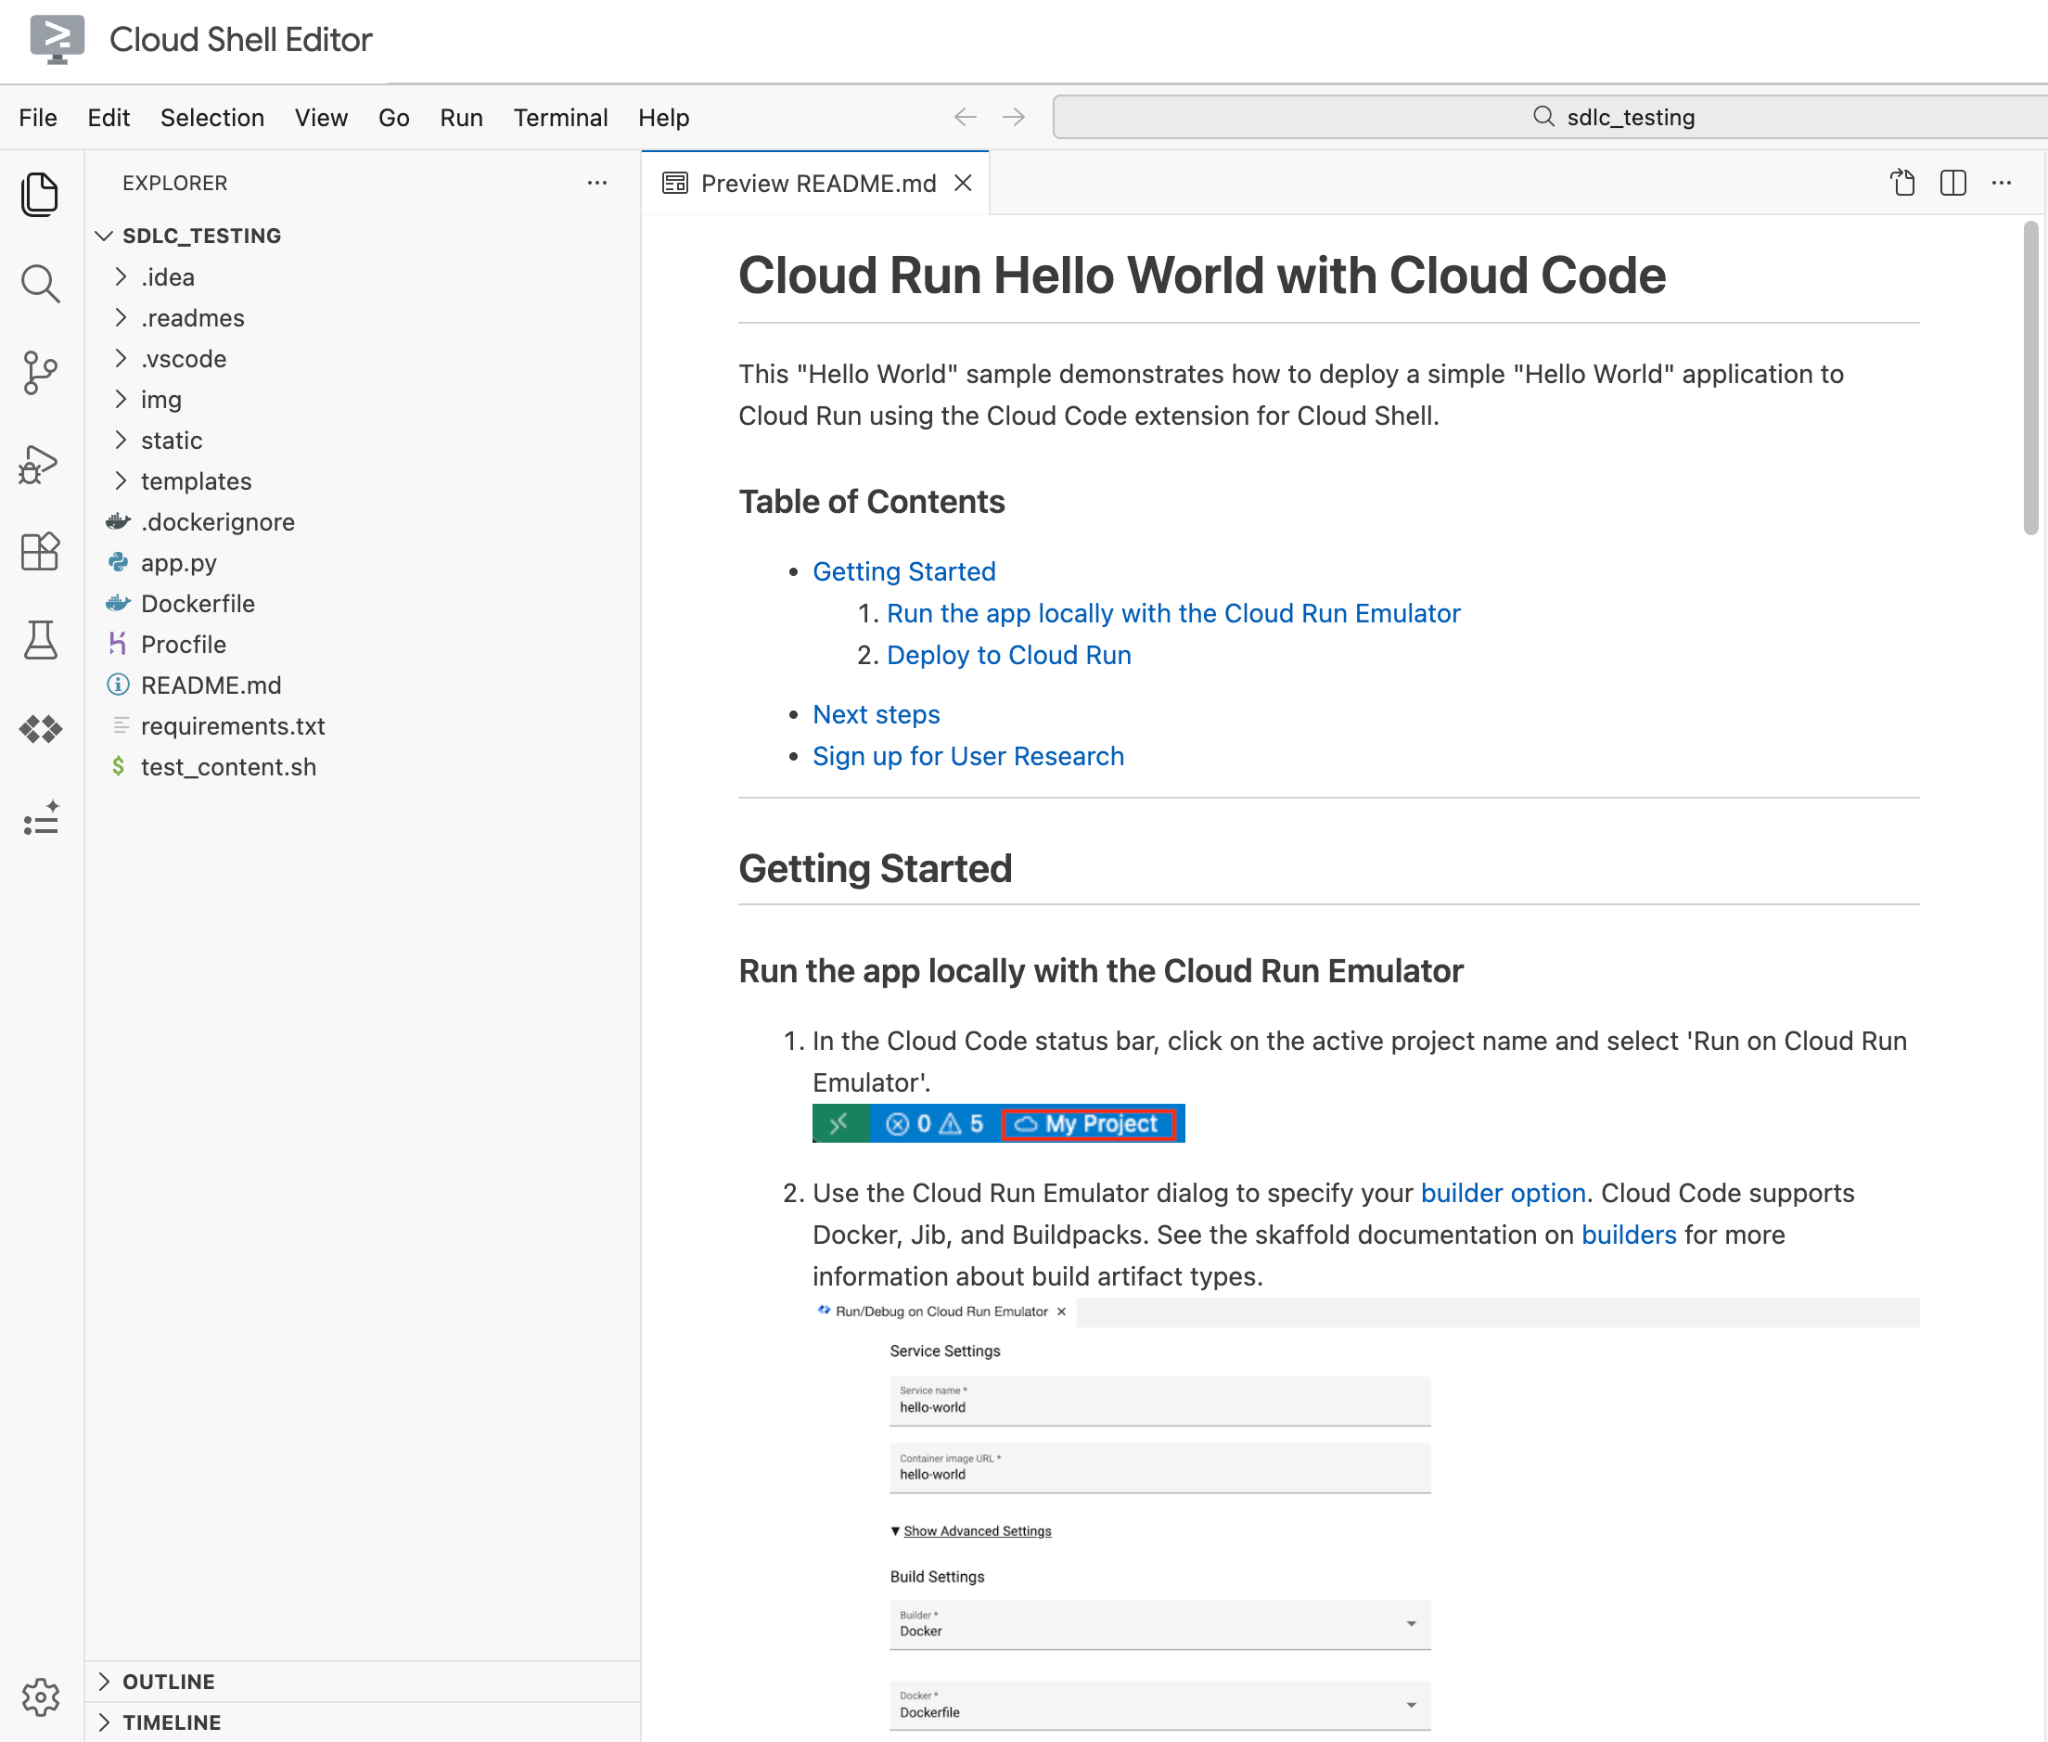Open the View menu
The image size is (2048, 1742).
tap(321, 118)
